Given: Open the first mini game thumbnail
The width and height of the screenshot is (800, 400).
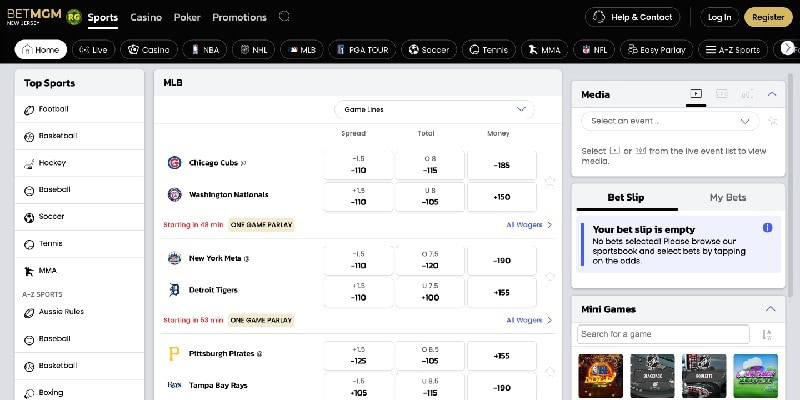Looking at the screenshot, I should (601, 376).
